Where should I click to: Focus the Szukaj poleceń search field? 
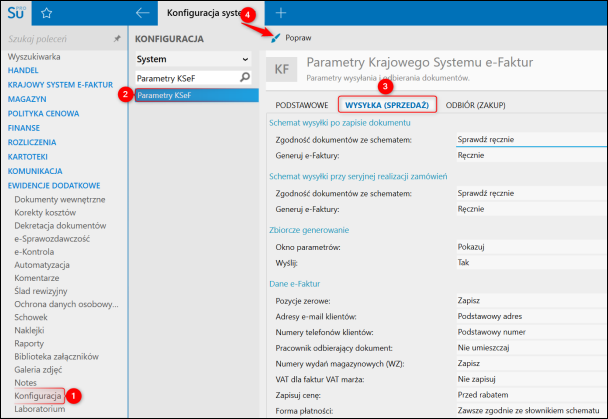[58, 39]
